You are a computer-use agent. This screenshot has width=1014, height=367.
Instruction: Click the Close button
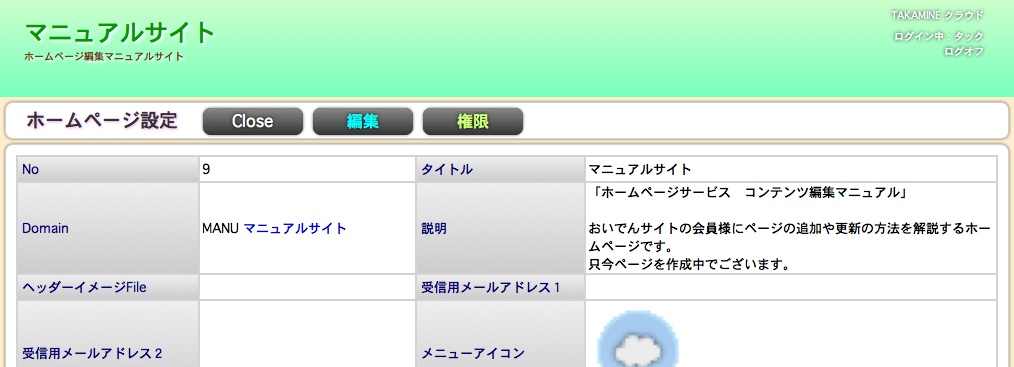(x=252, y=121)
